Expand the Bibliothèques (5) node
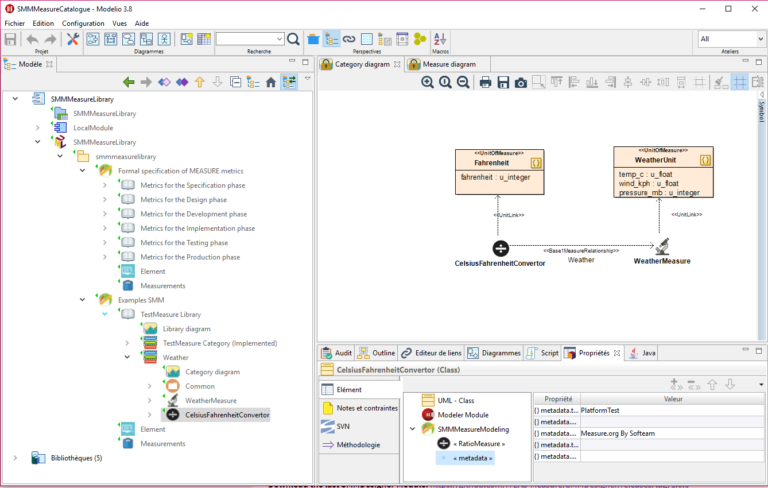Viewport: 768px width, 488px height. point(15,458)
